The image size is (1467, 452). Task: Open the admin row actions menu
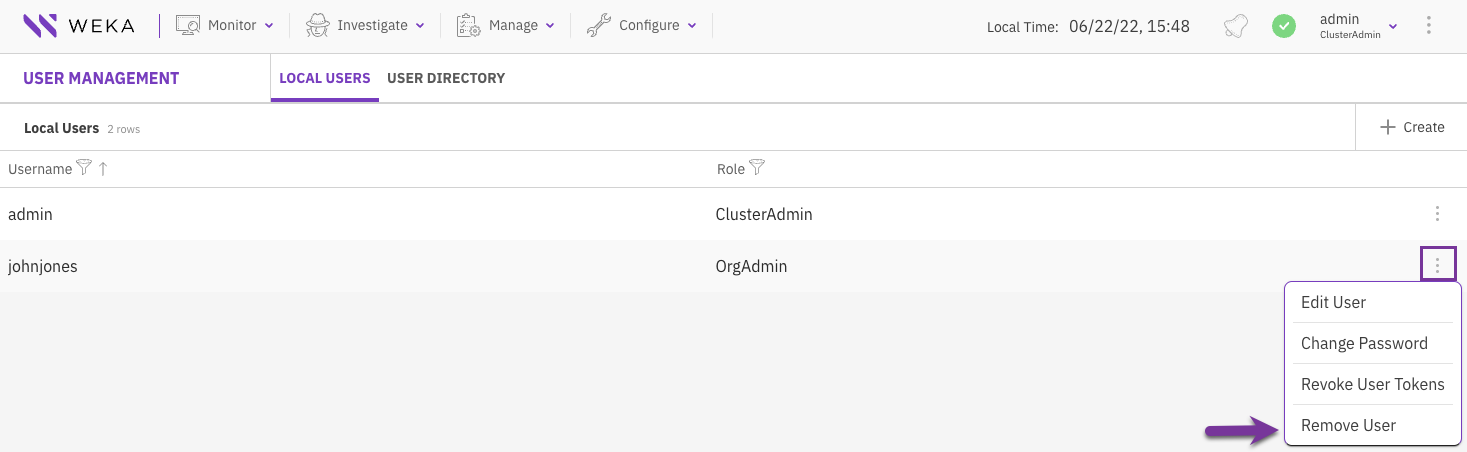coord(1437,213)
